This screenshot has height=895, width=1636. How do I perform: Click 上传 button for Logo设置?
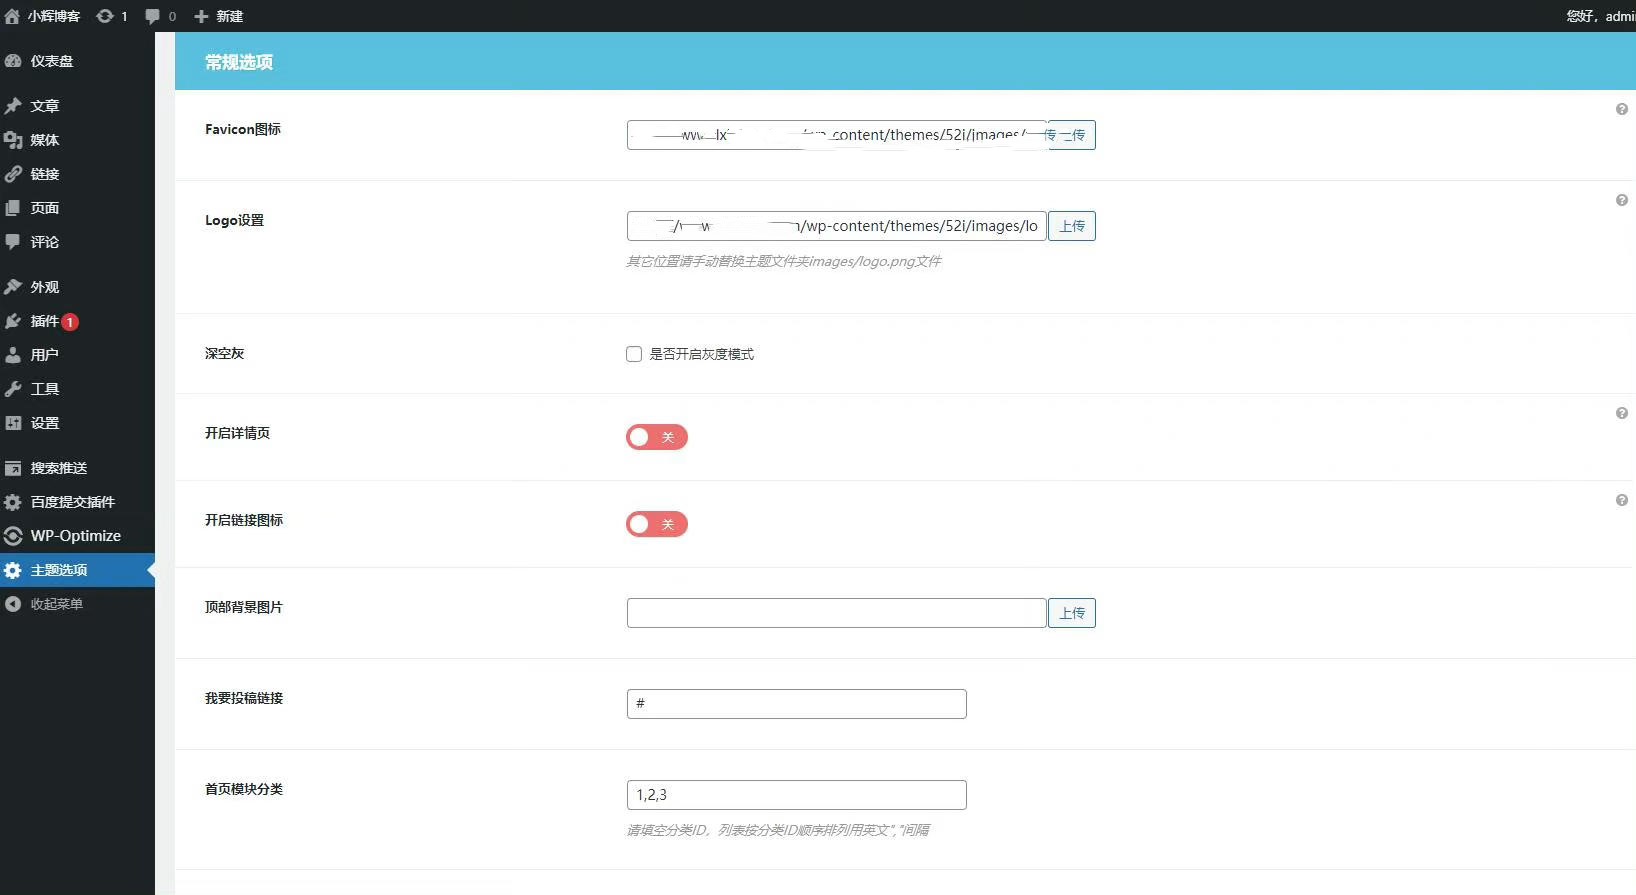coord(1071,226)
